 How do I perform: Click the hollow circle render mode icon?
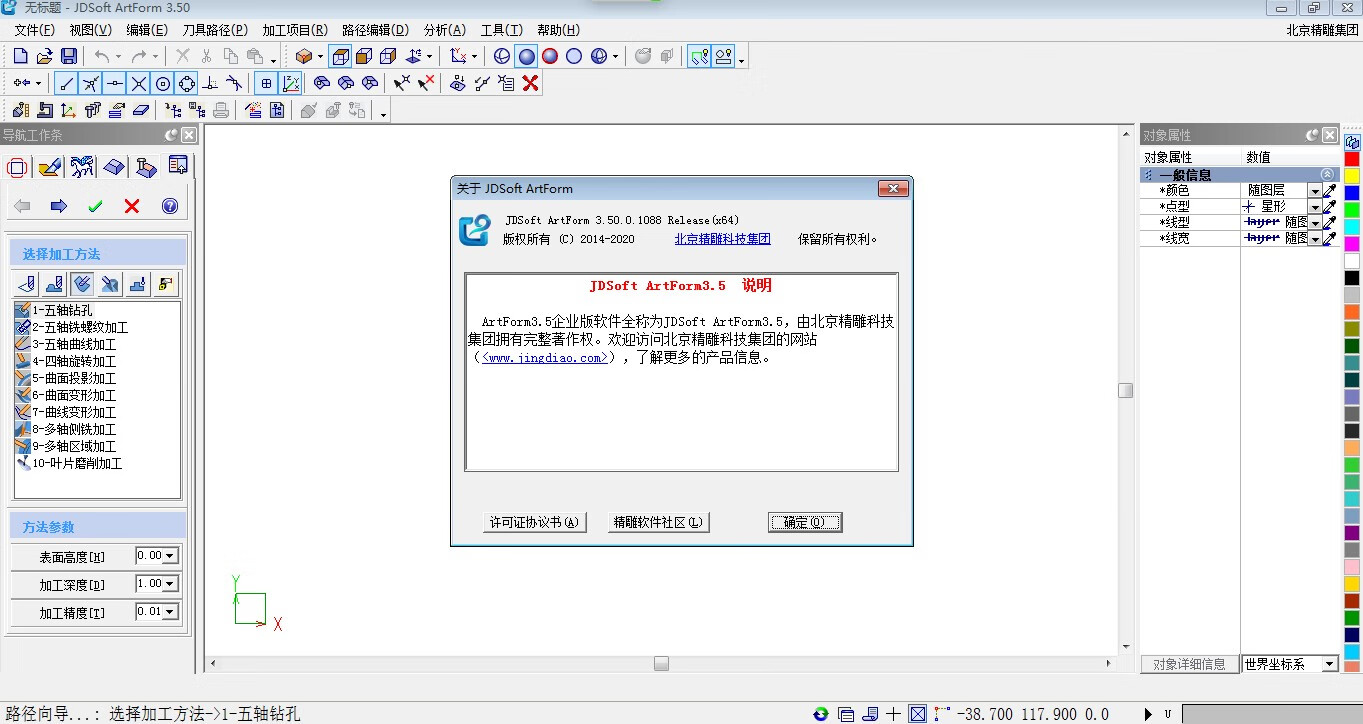pos(574,57)
